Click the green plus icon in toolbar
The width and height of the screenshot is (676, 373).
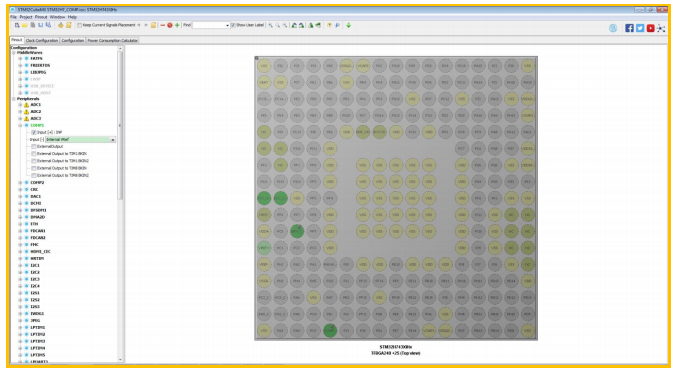click(x=177, y=25)
